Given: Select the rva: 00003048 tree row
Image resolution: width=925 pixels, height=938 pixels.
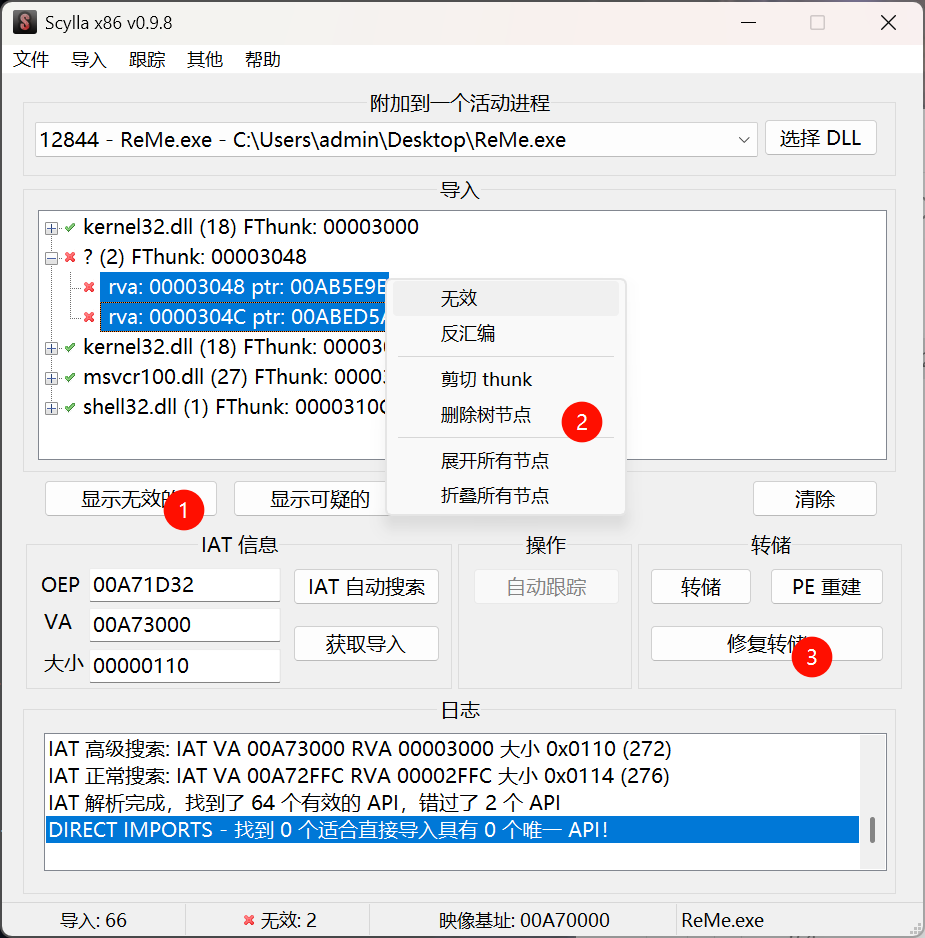Looking at the screenshot, I should 244,287.
